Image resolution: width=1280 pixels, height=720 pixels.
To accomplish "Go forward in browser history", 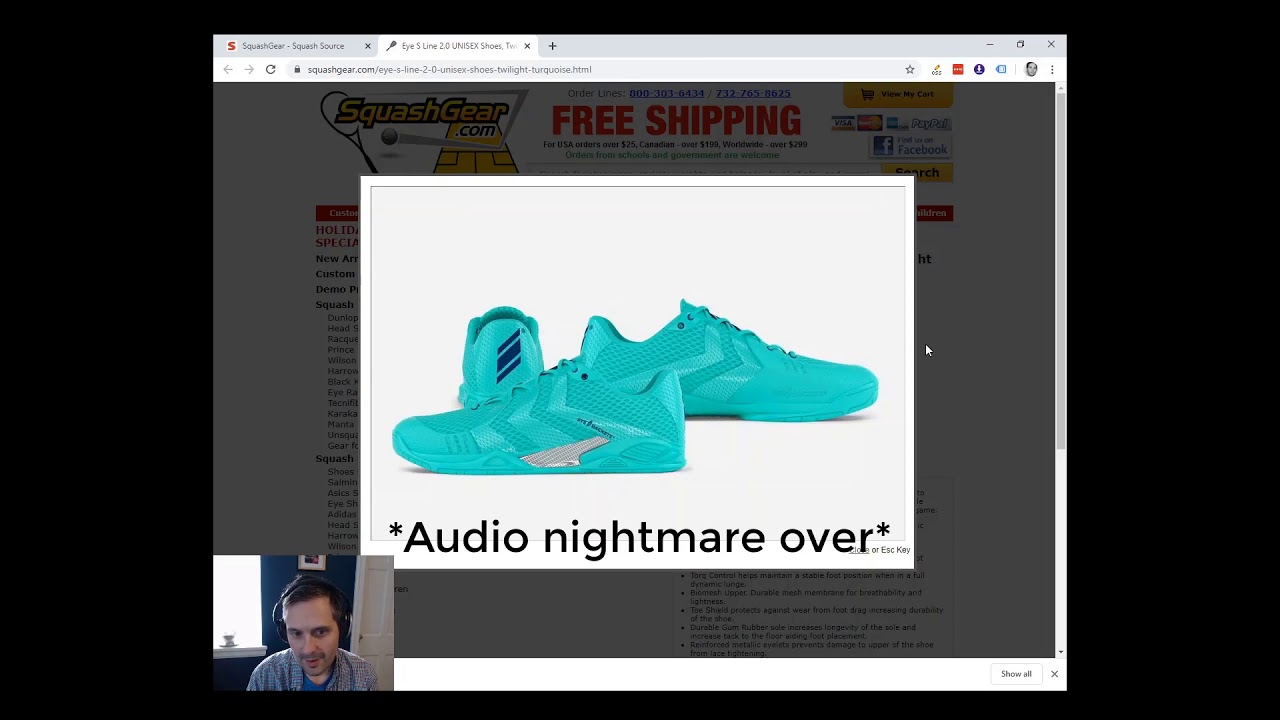I will (x=249, y=69).
